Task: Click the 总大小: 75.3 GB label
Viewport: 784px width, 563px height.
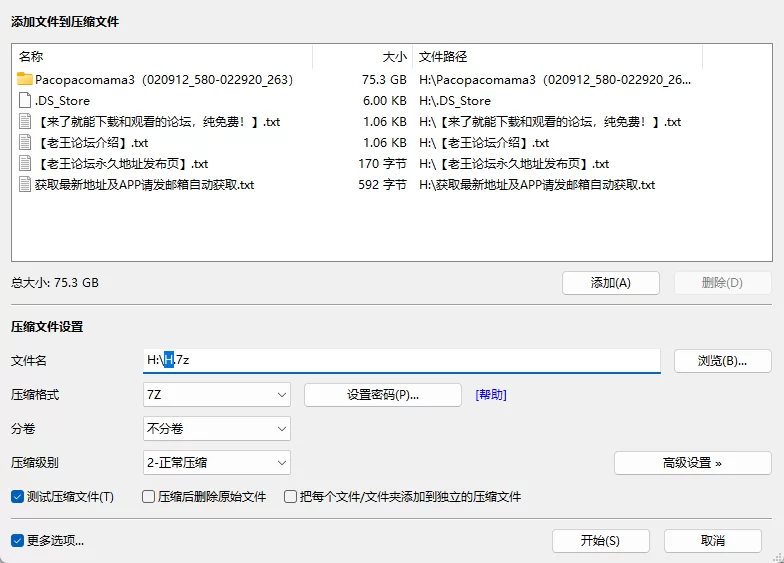Action: pos(55,282)
